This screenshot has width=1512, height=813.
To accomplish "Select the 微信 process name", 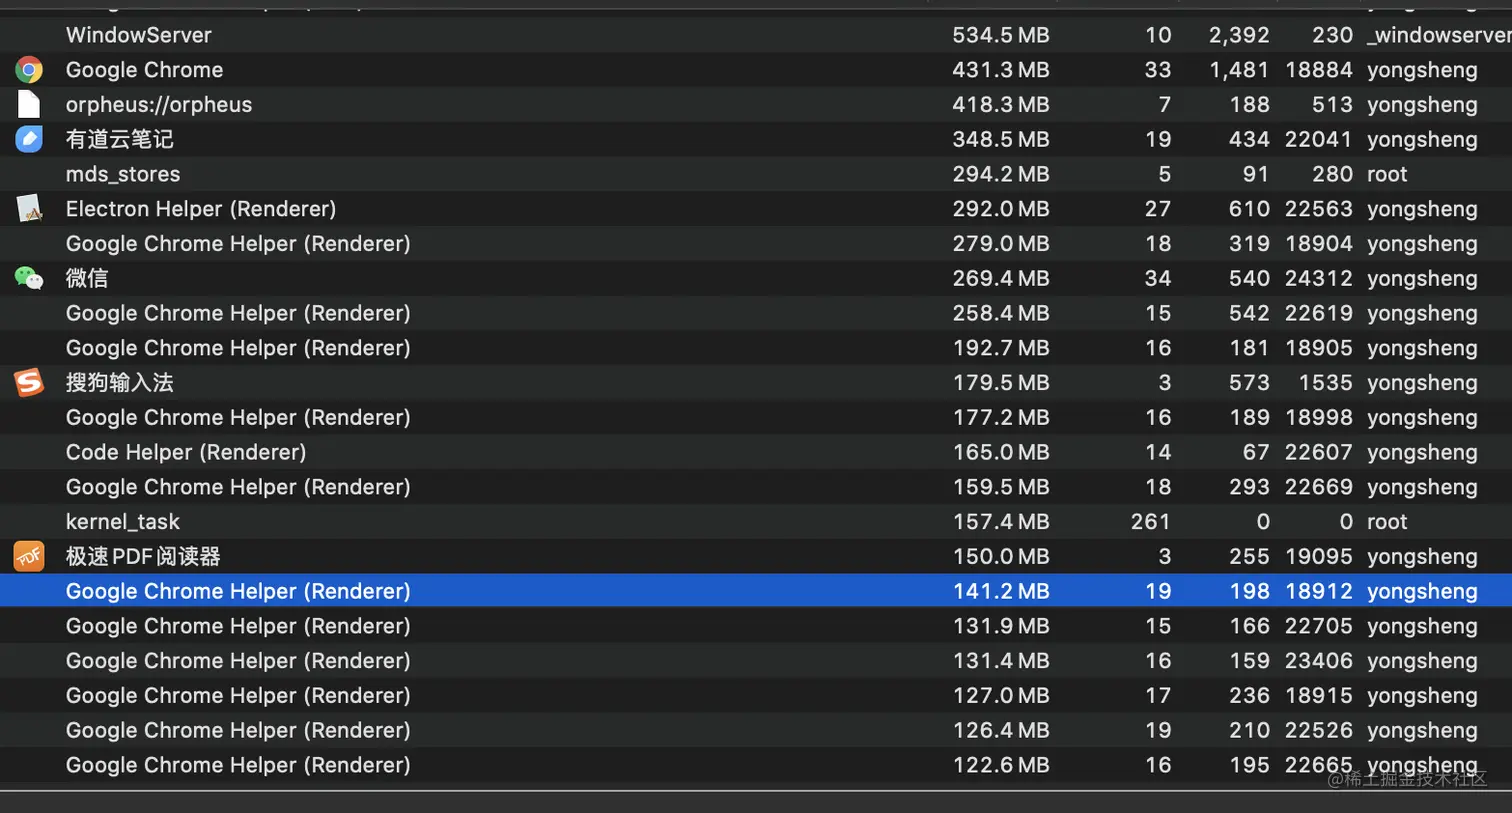I will click(x=87, y=278).
